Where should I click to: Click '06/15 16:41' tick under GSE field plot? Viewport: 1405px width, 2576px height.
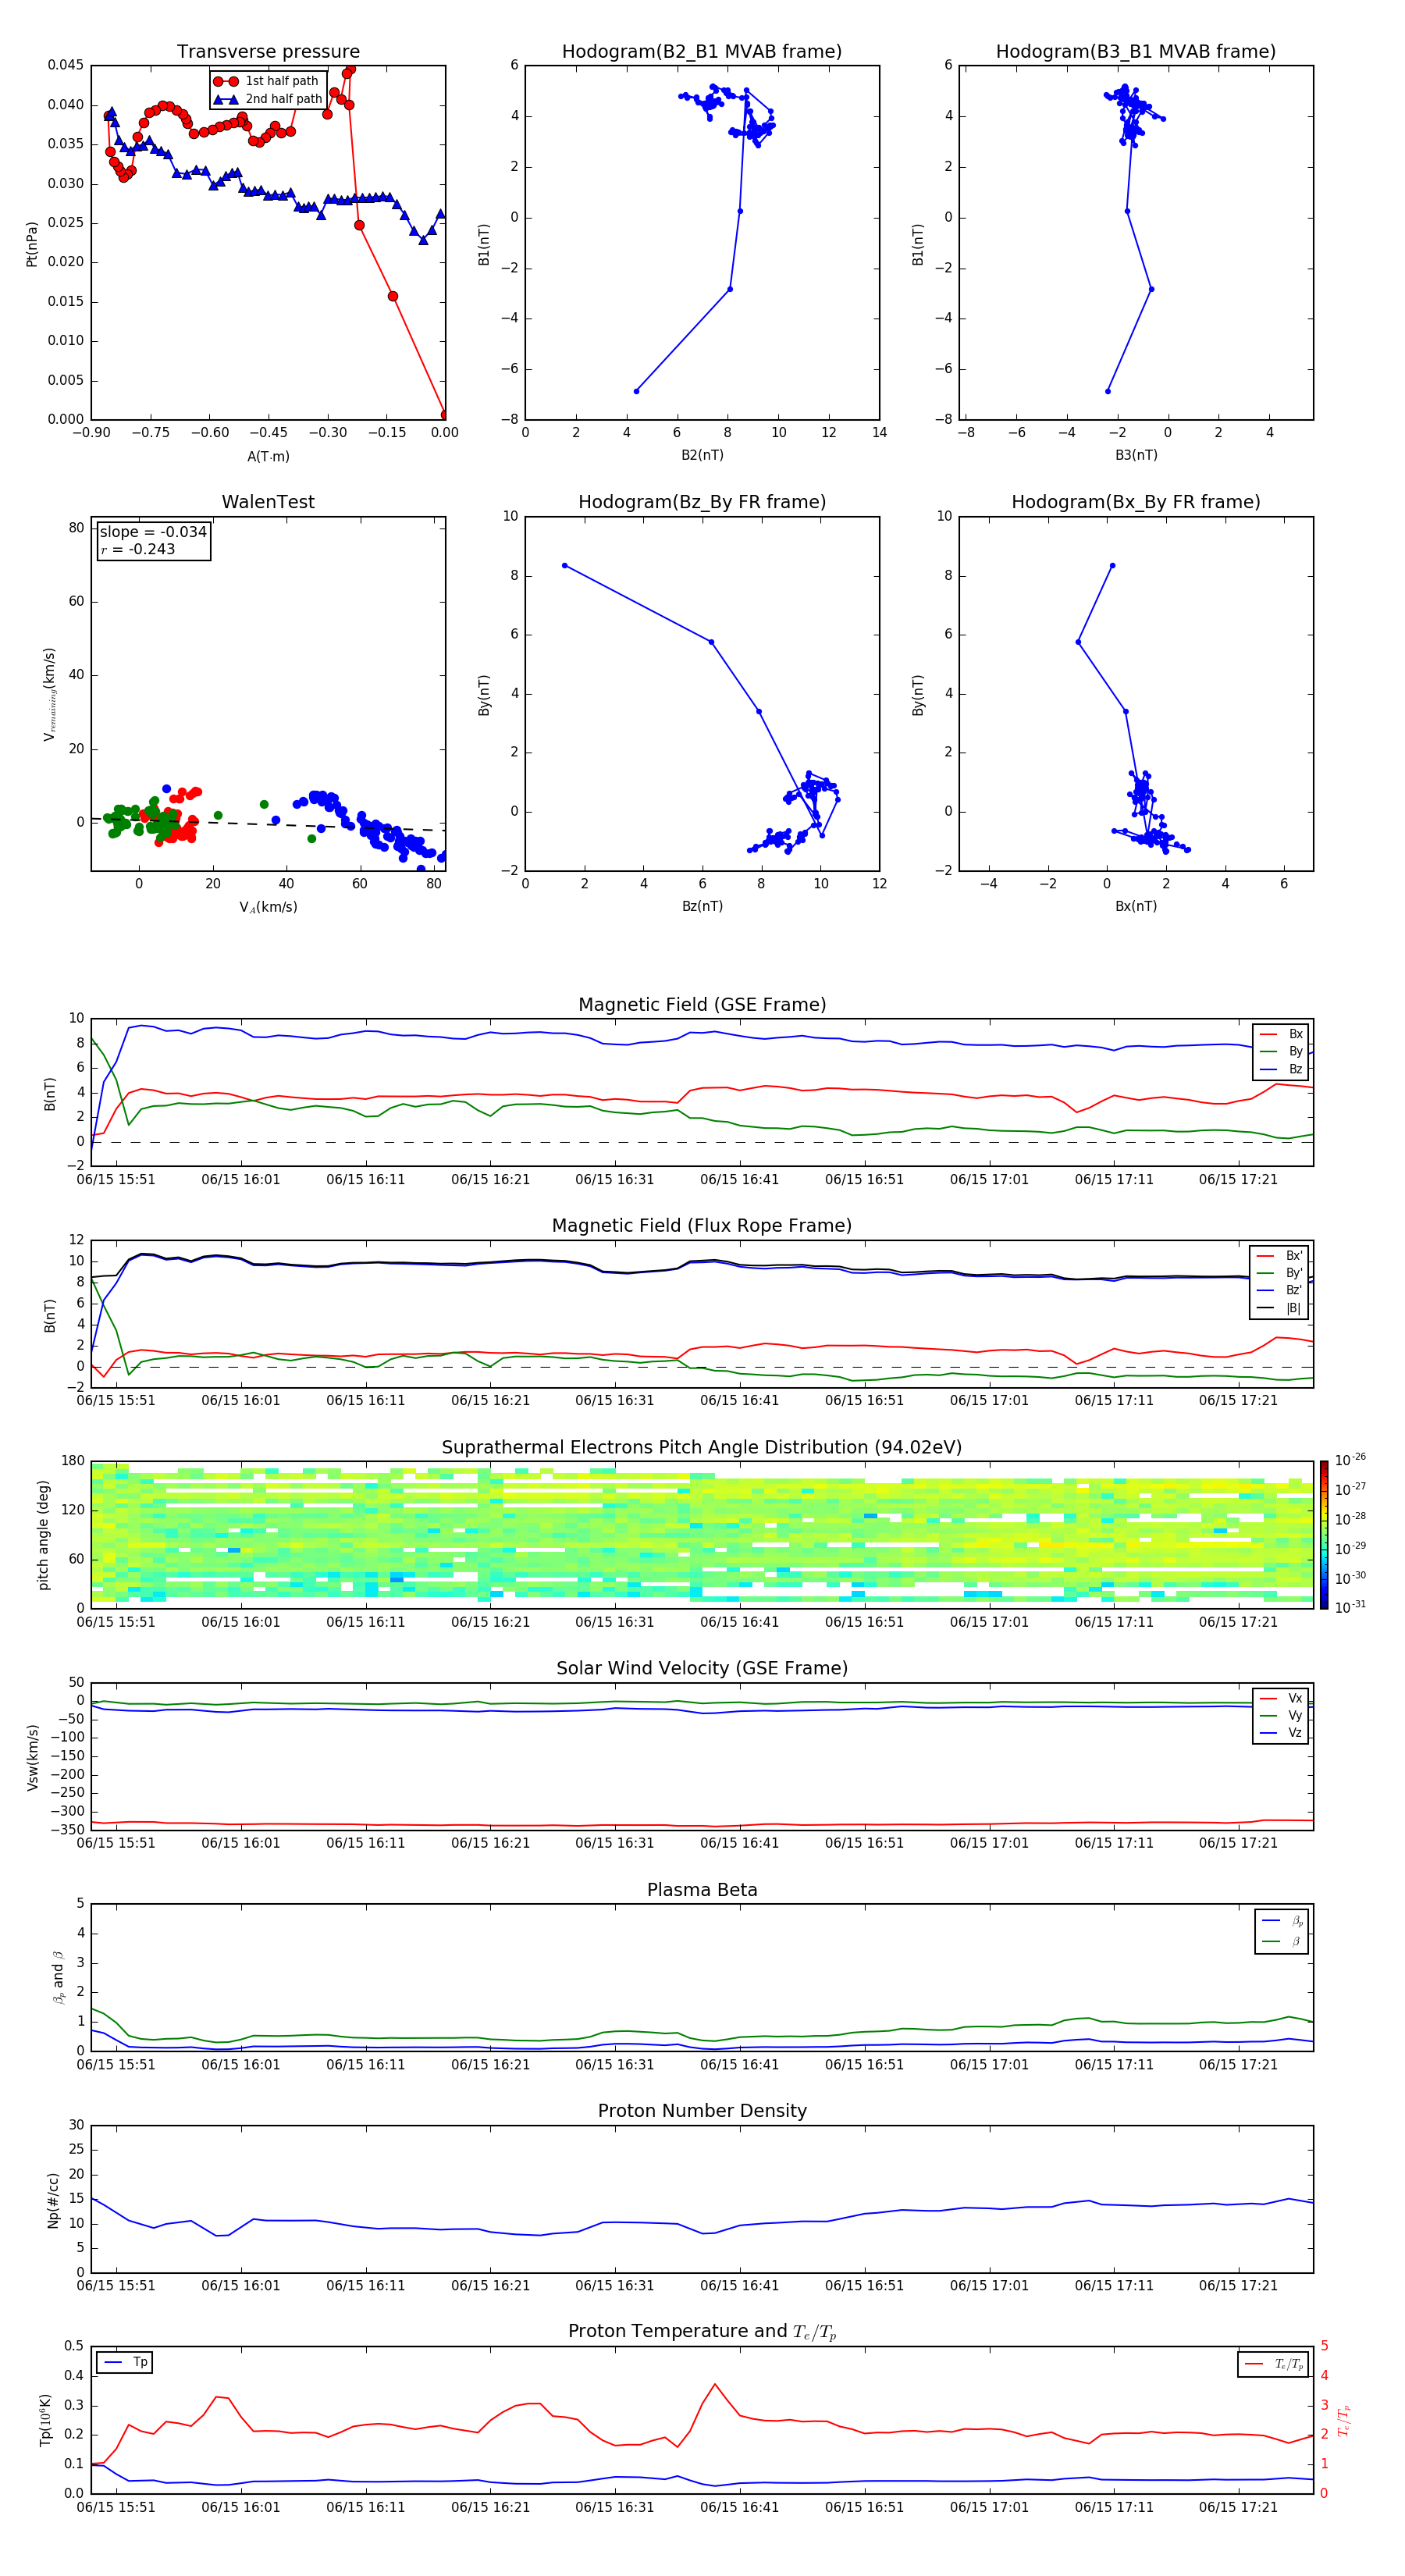(739, 1180)
